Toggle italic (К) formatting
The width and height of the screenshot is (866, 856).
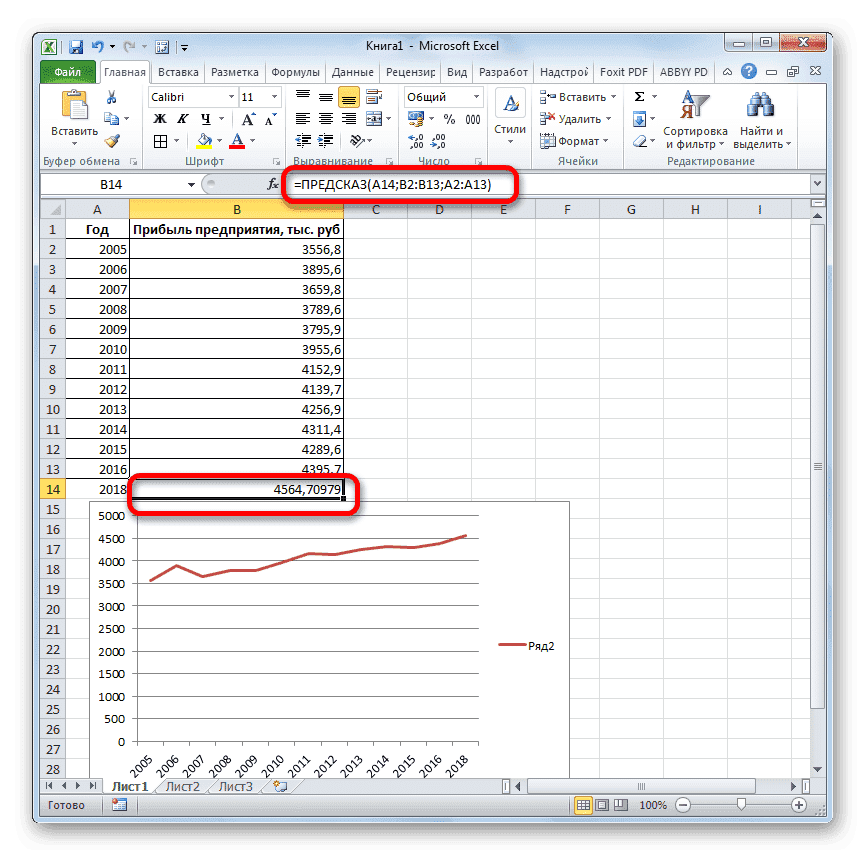[x=183, y=118]
